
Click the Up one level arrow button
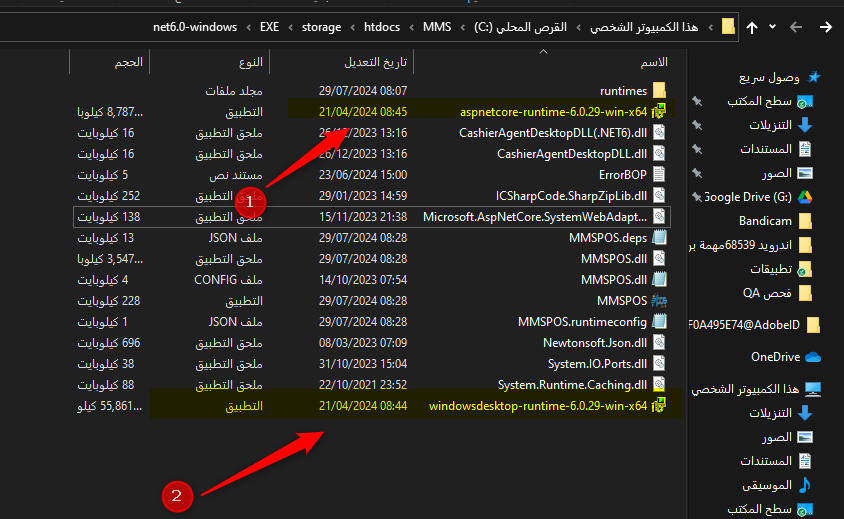(752, 28)
